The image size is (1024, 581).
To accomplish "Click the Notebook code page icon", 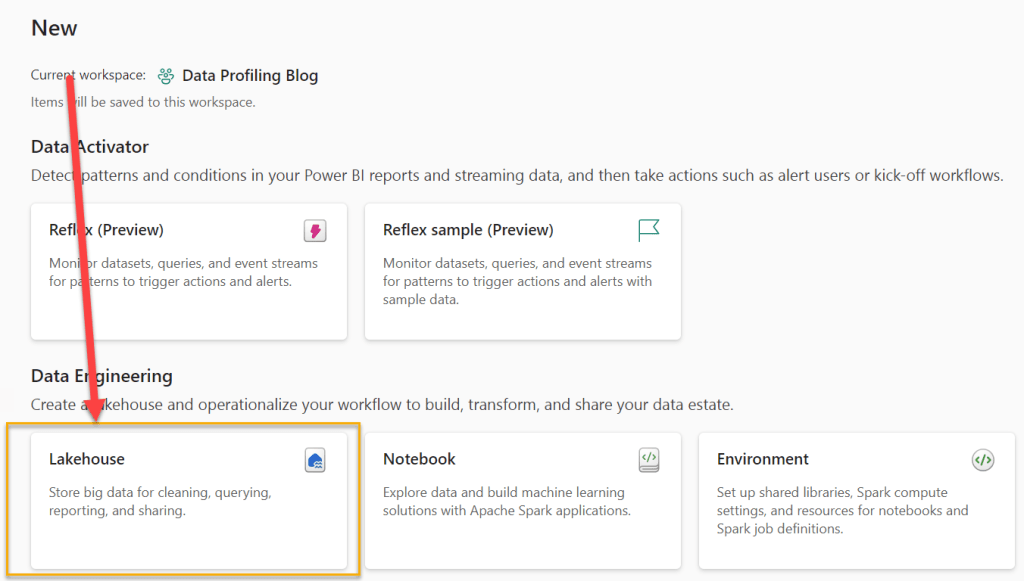I will click(x=649, y=460).
